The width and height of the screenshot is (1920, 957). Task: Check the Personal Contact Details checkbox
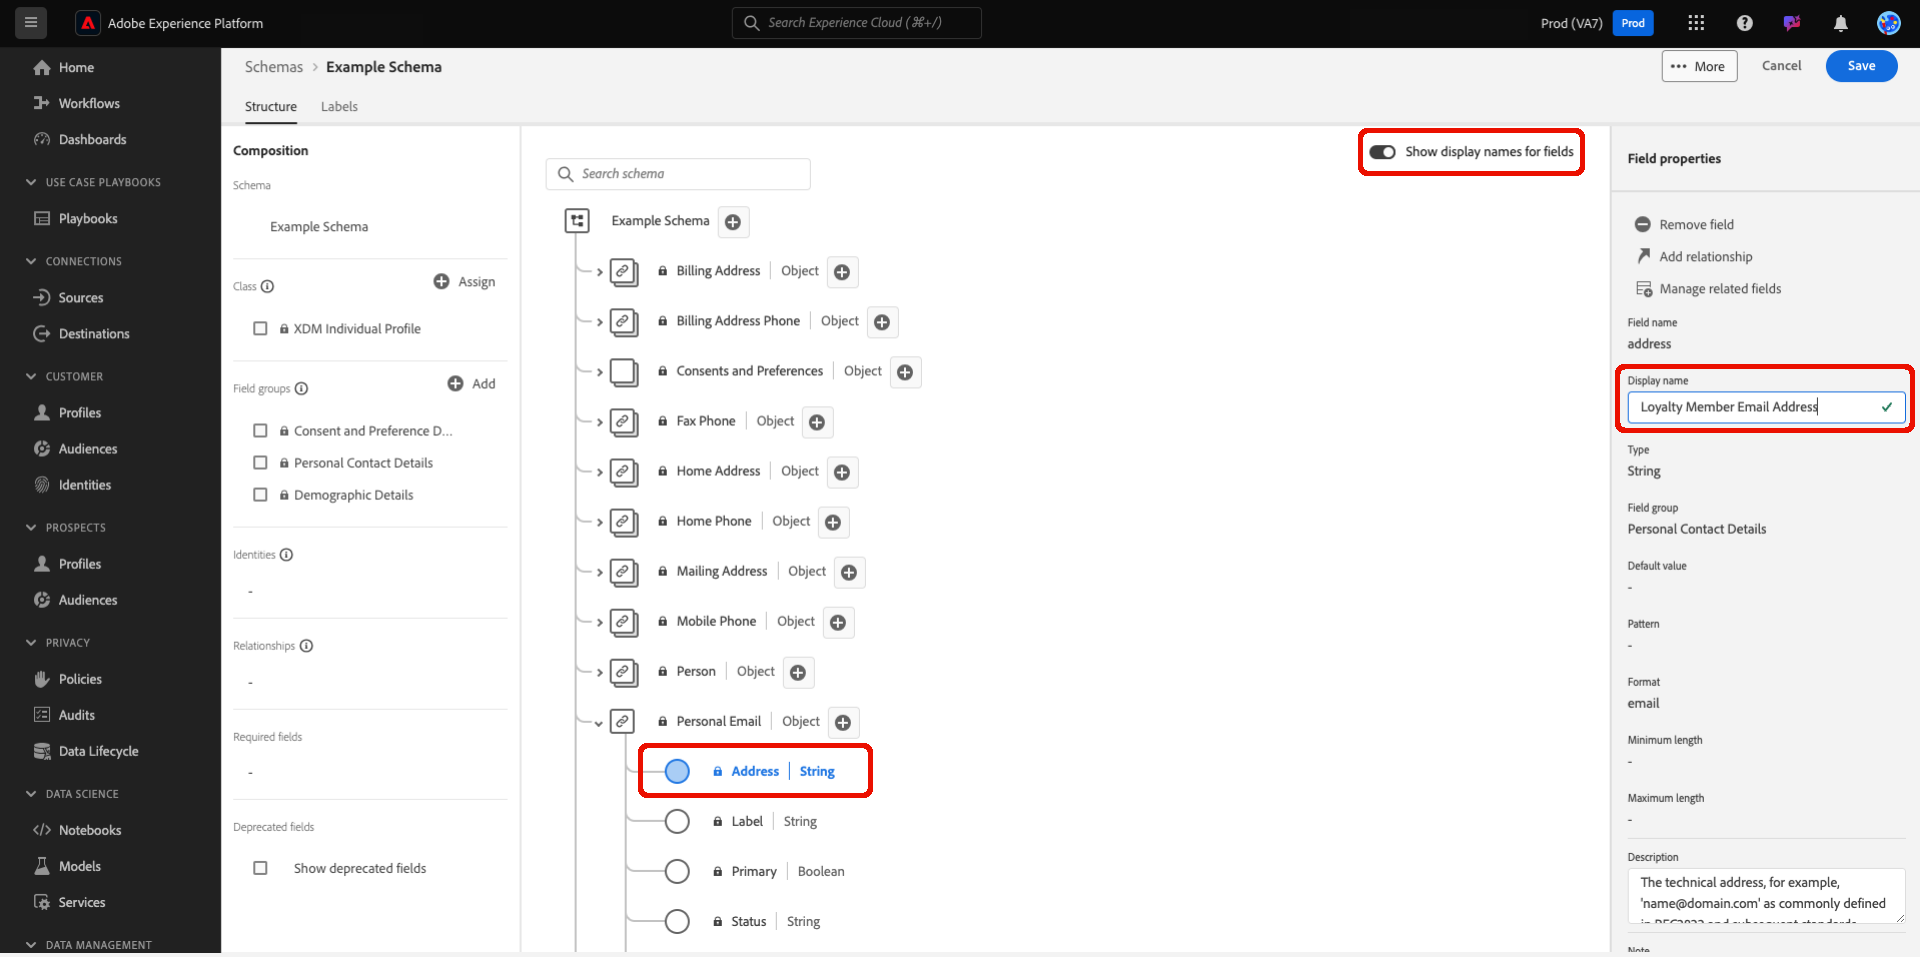pos(260,462)
